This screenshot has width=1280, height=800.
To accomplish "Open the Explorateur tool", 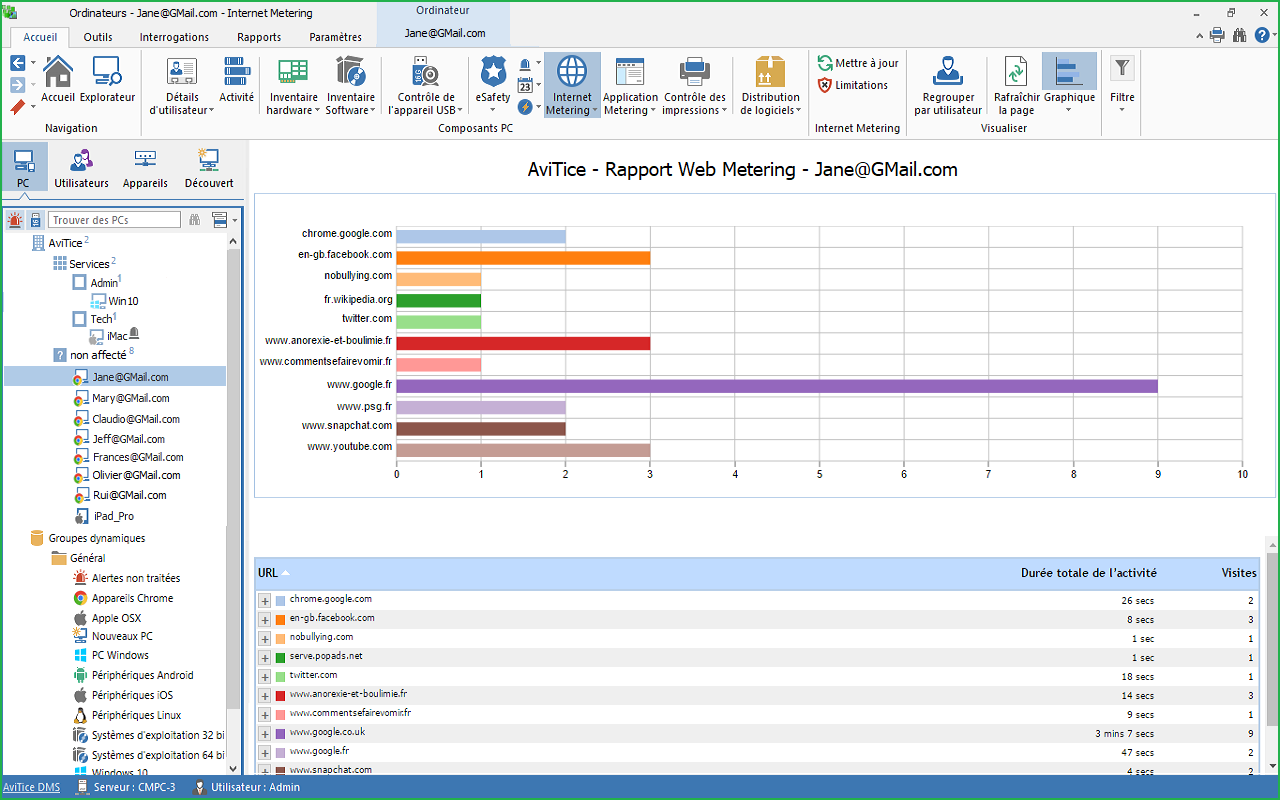I will [107, 80].
